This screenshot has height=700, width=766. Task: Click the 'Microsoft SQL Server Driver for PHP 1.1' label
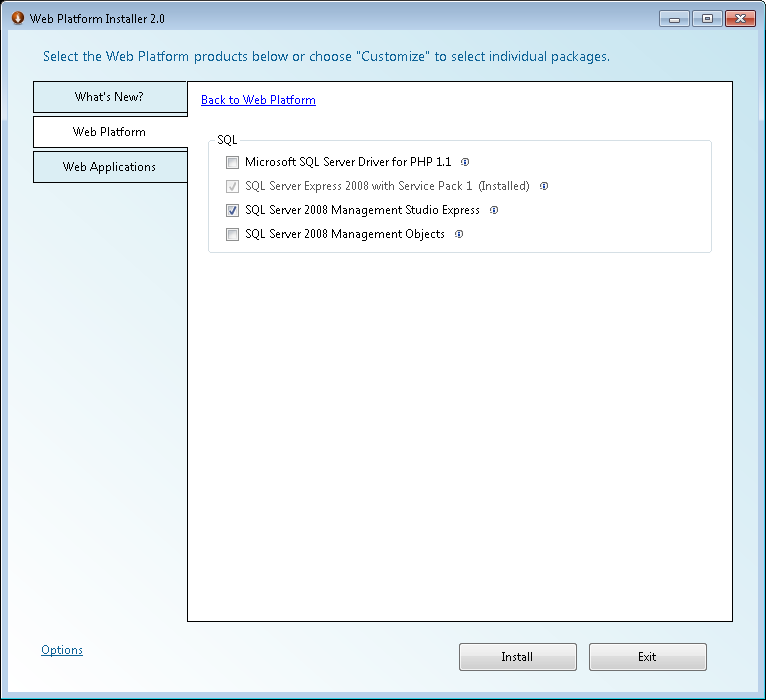tap(348, 162)
